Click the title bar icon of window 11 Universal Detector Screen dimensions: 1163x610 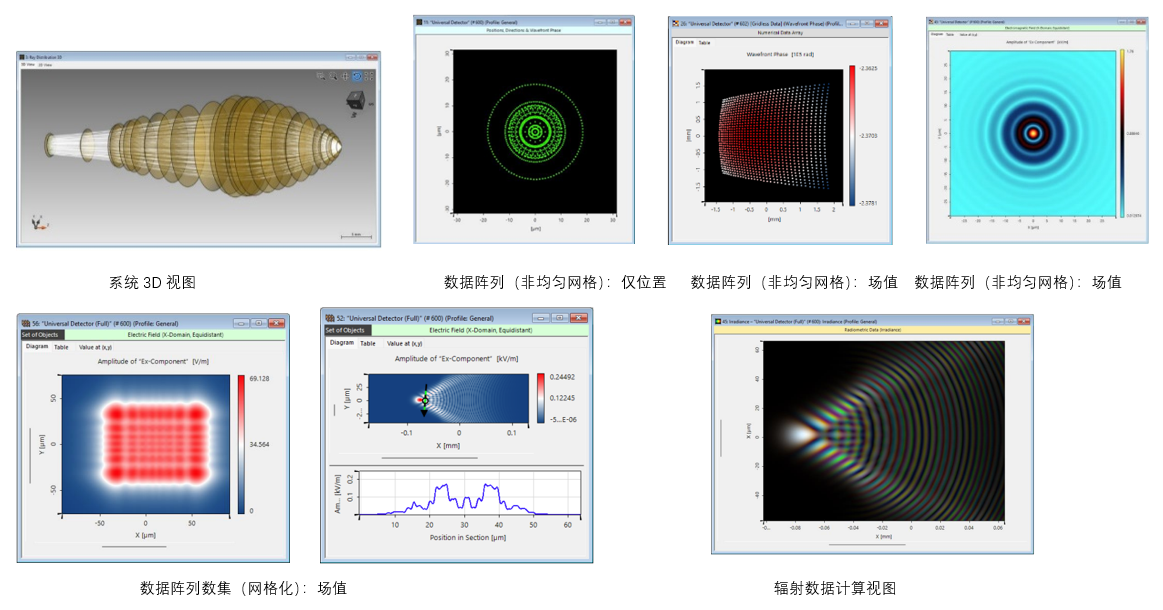coord(419,22)
